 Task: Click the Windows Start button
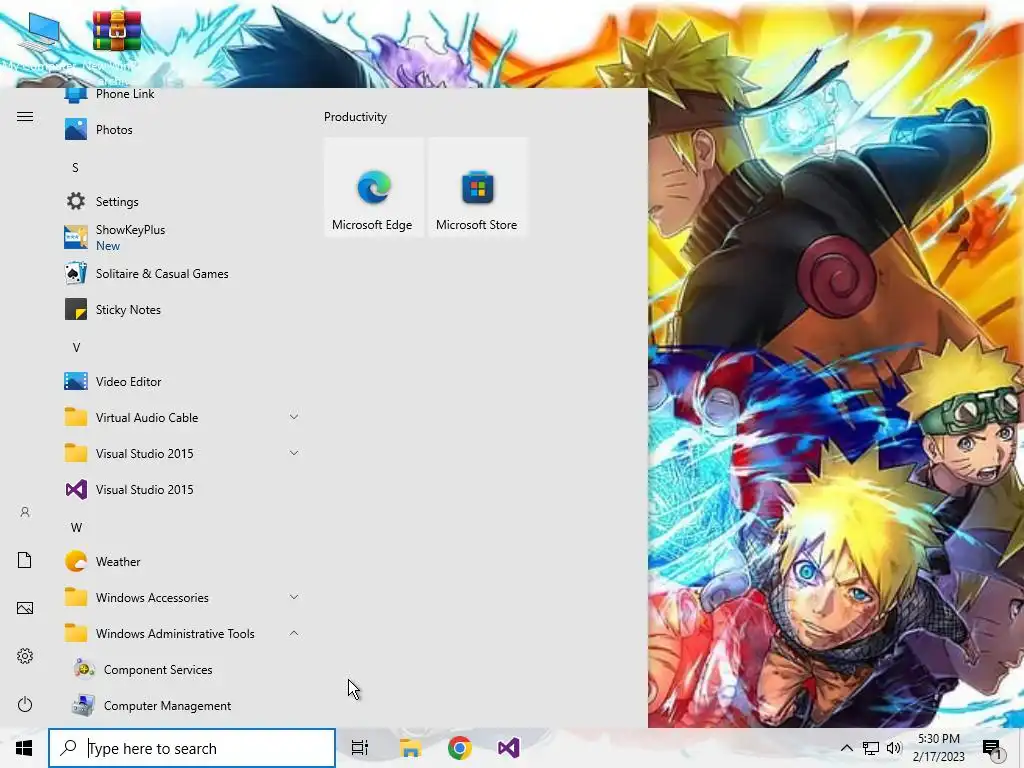[24, 748]
